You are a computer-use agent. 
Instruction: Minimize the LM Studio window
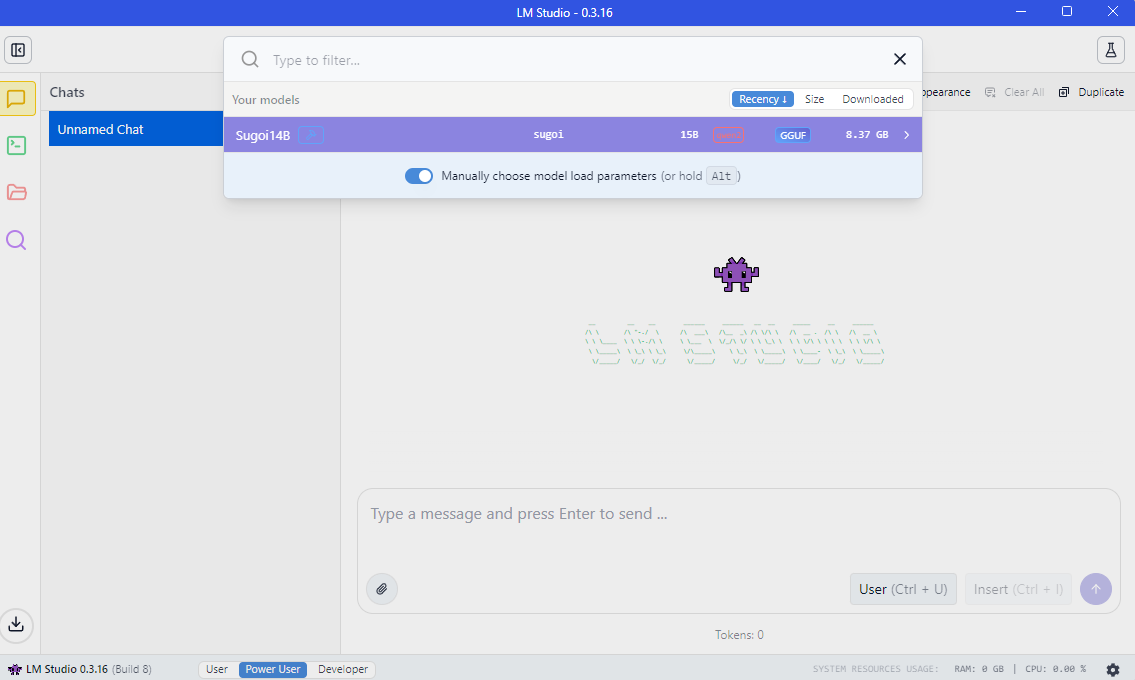point(1021,12)
